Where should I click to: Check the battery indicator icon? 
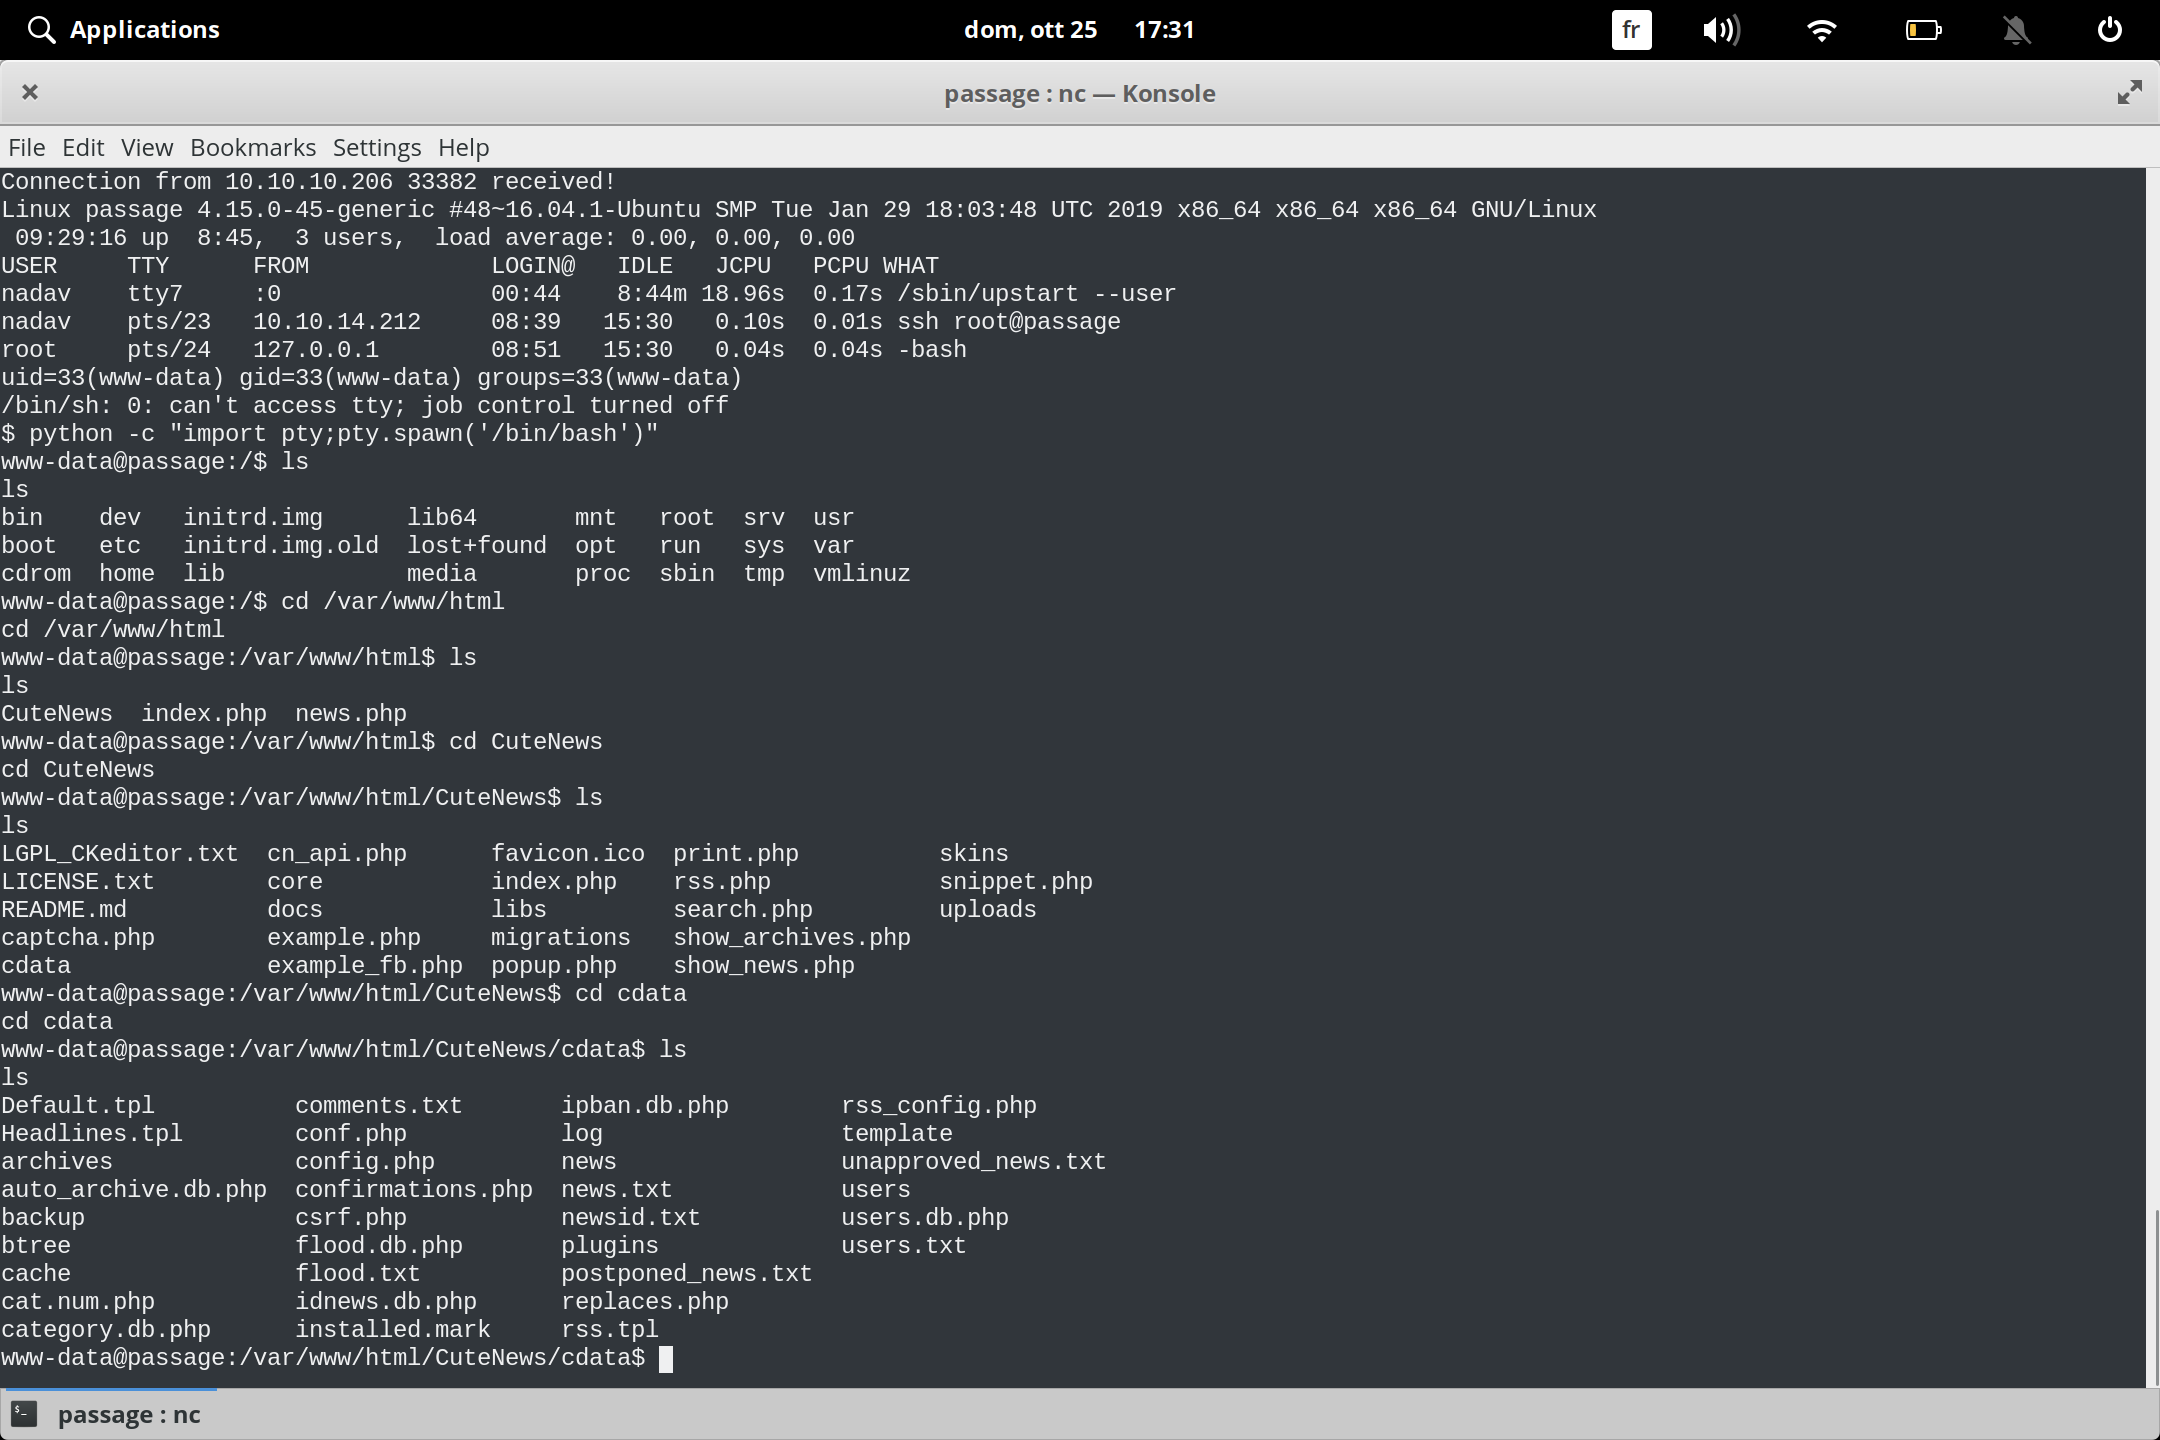point(1922,29)
